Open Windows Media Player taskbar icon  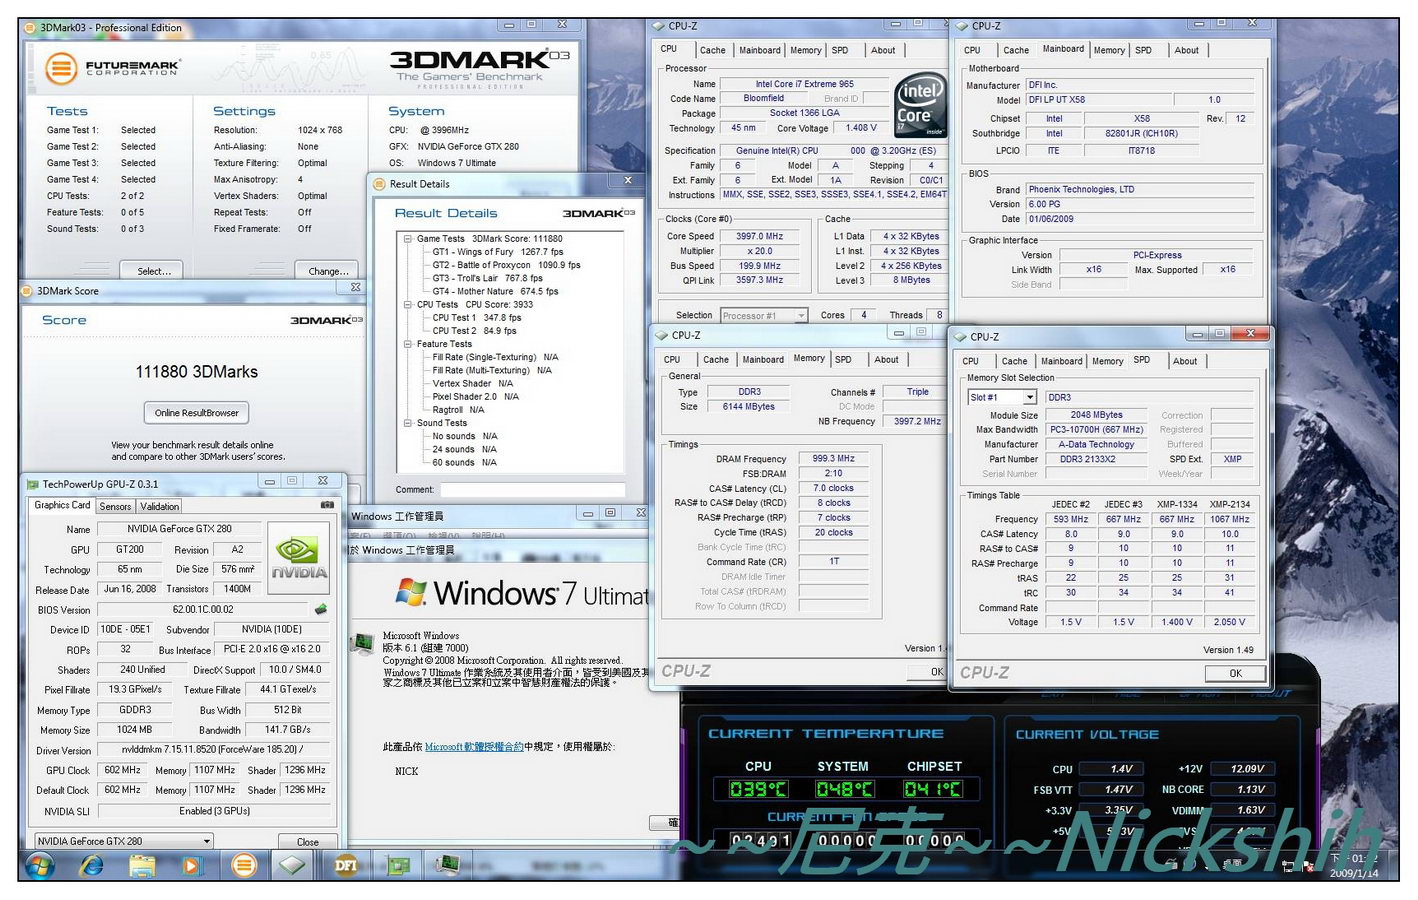click(193, 865)
